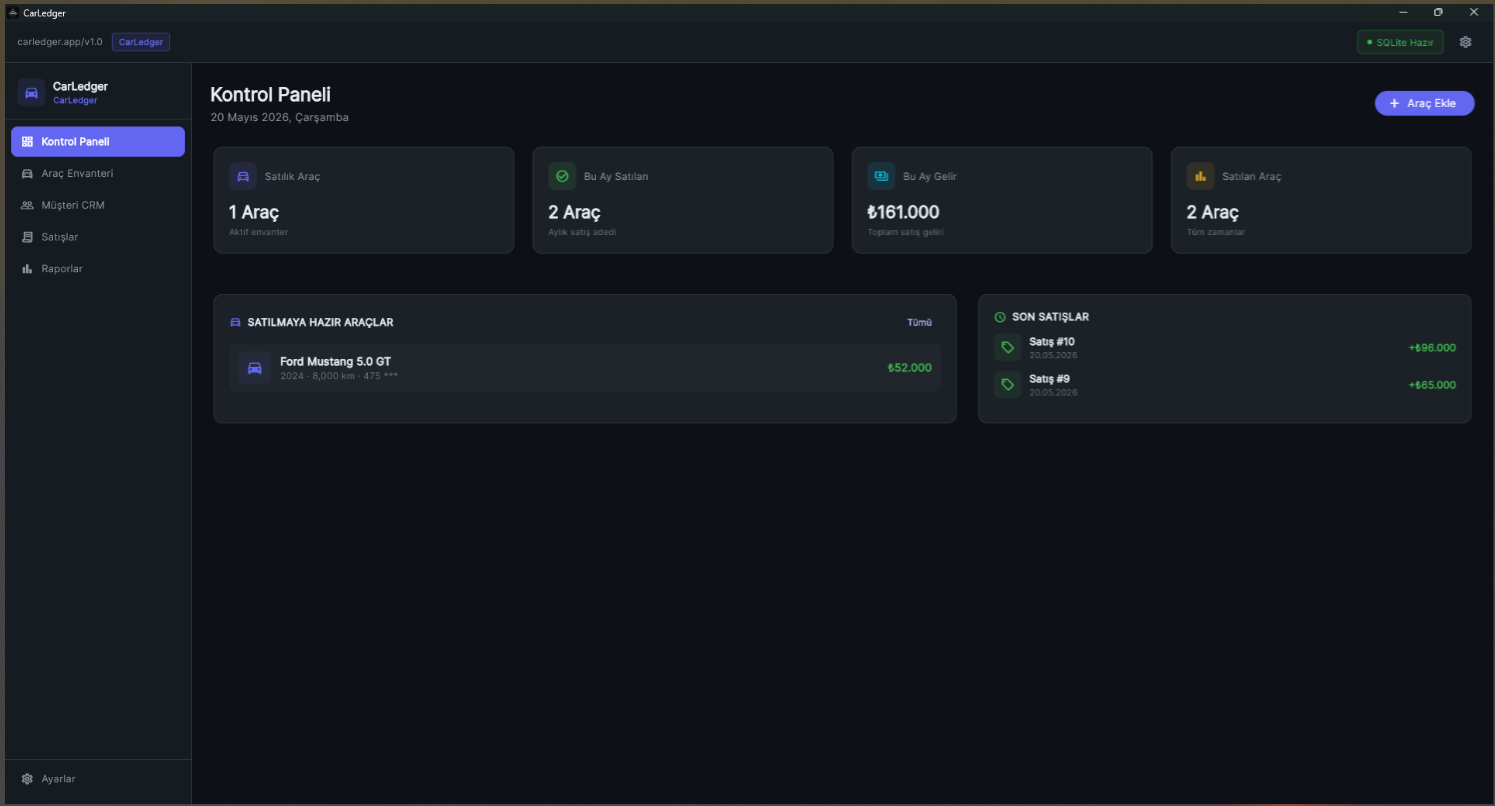Go to Araç Envanteri section
1495x806 pixels.
(x=98, y=174)
